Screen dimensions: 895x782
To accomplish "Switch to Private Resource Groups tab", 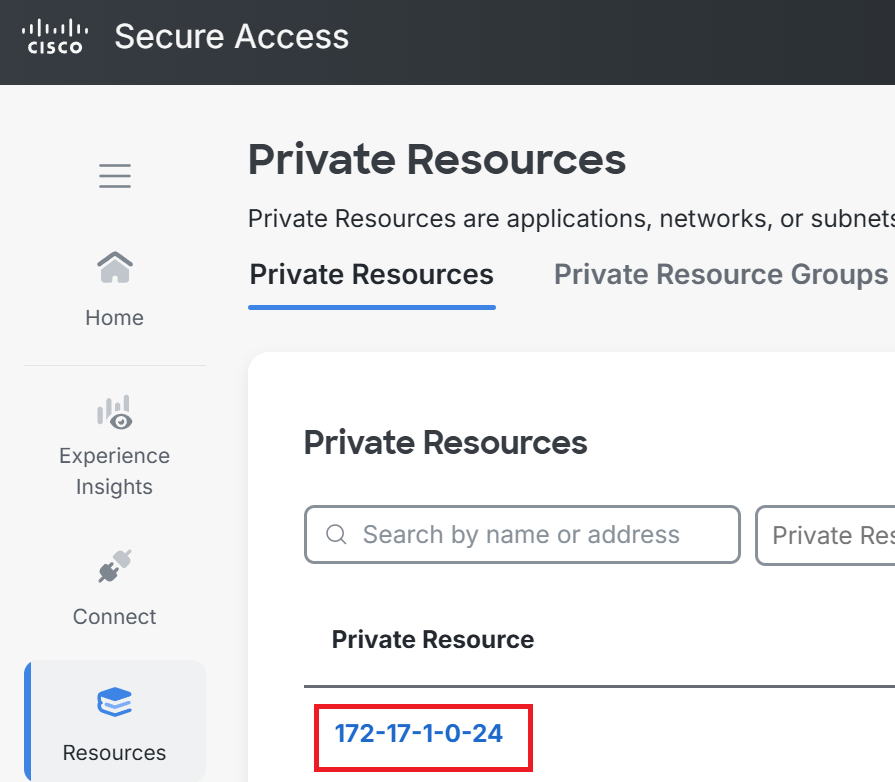I will [x=721, y=275].
